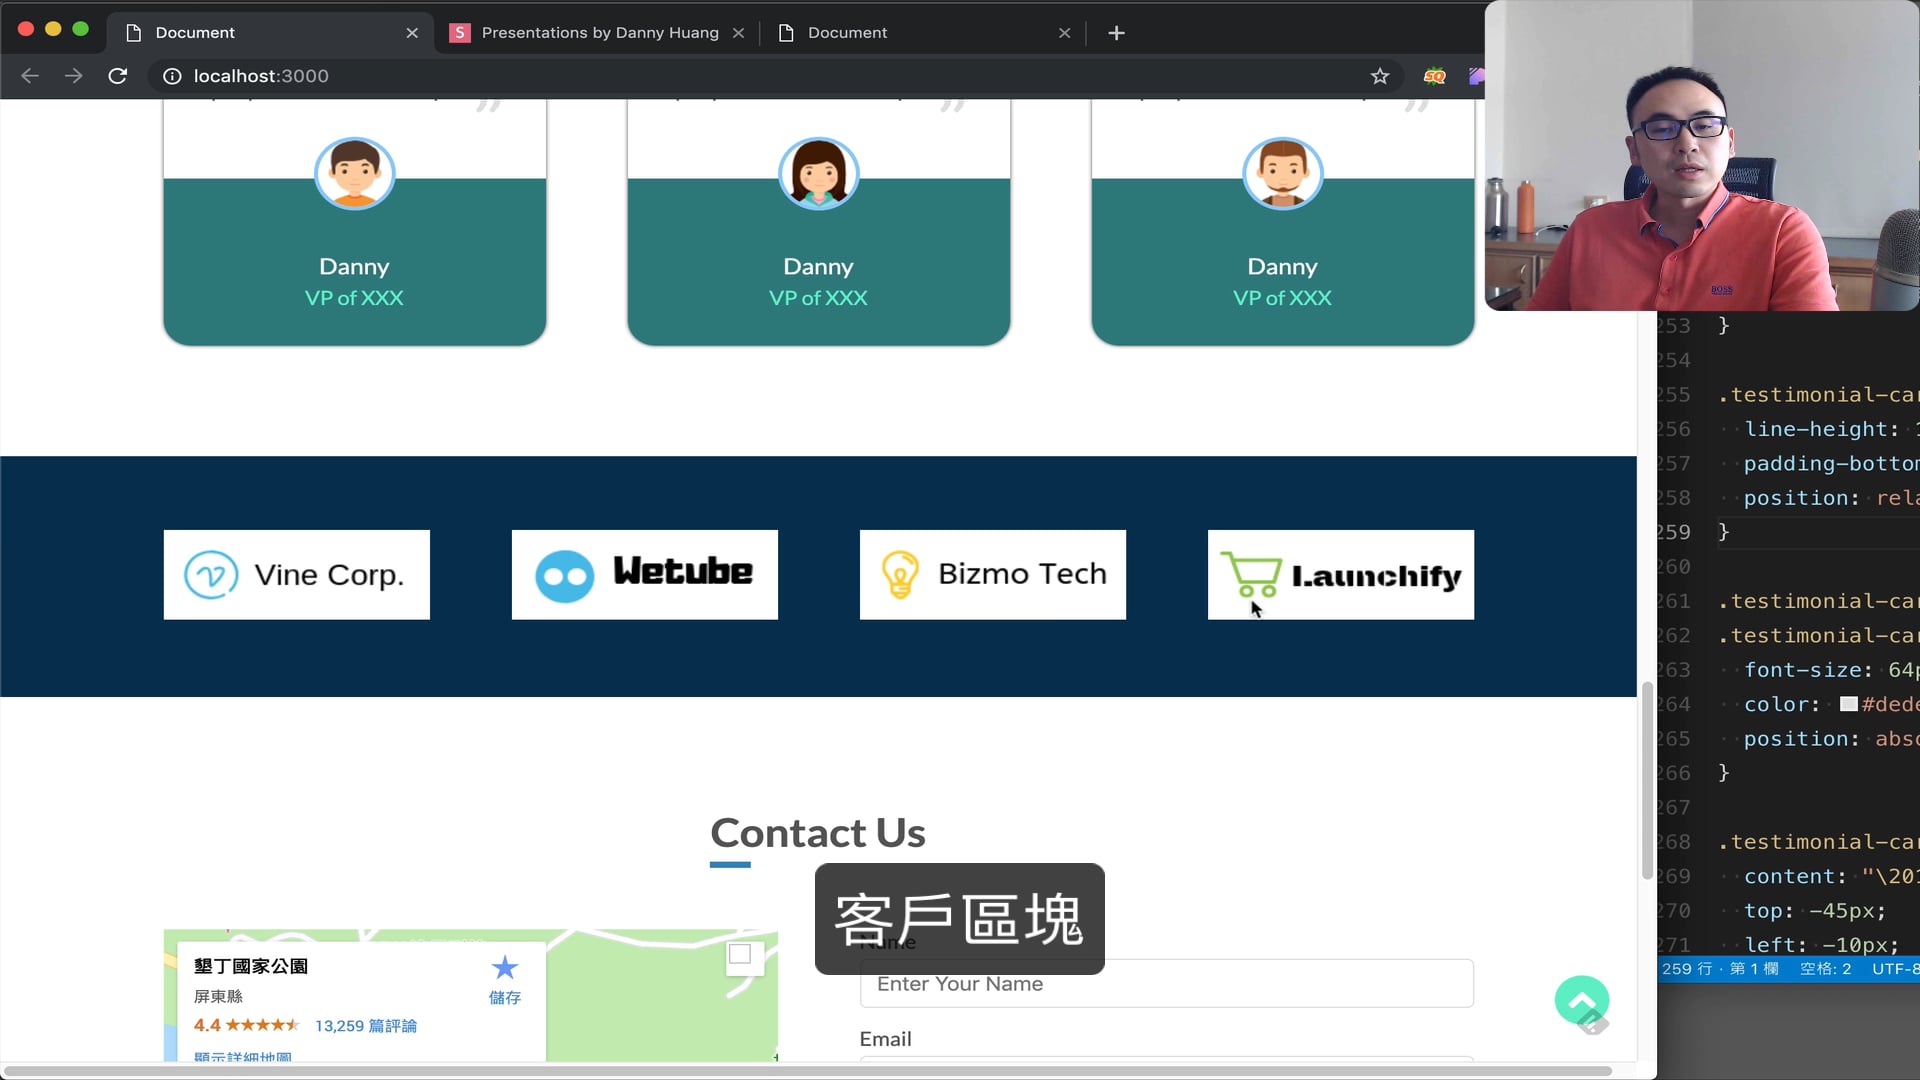The height and width of the screenshot is (1080, 1920).
Task: Save the place with the map star
Action: coord(505,968)
